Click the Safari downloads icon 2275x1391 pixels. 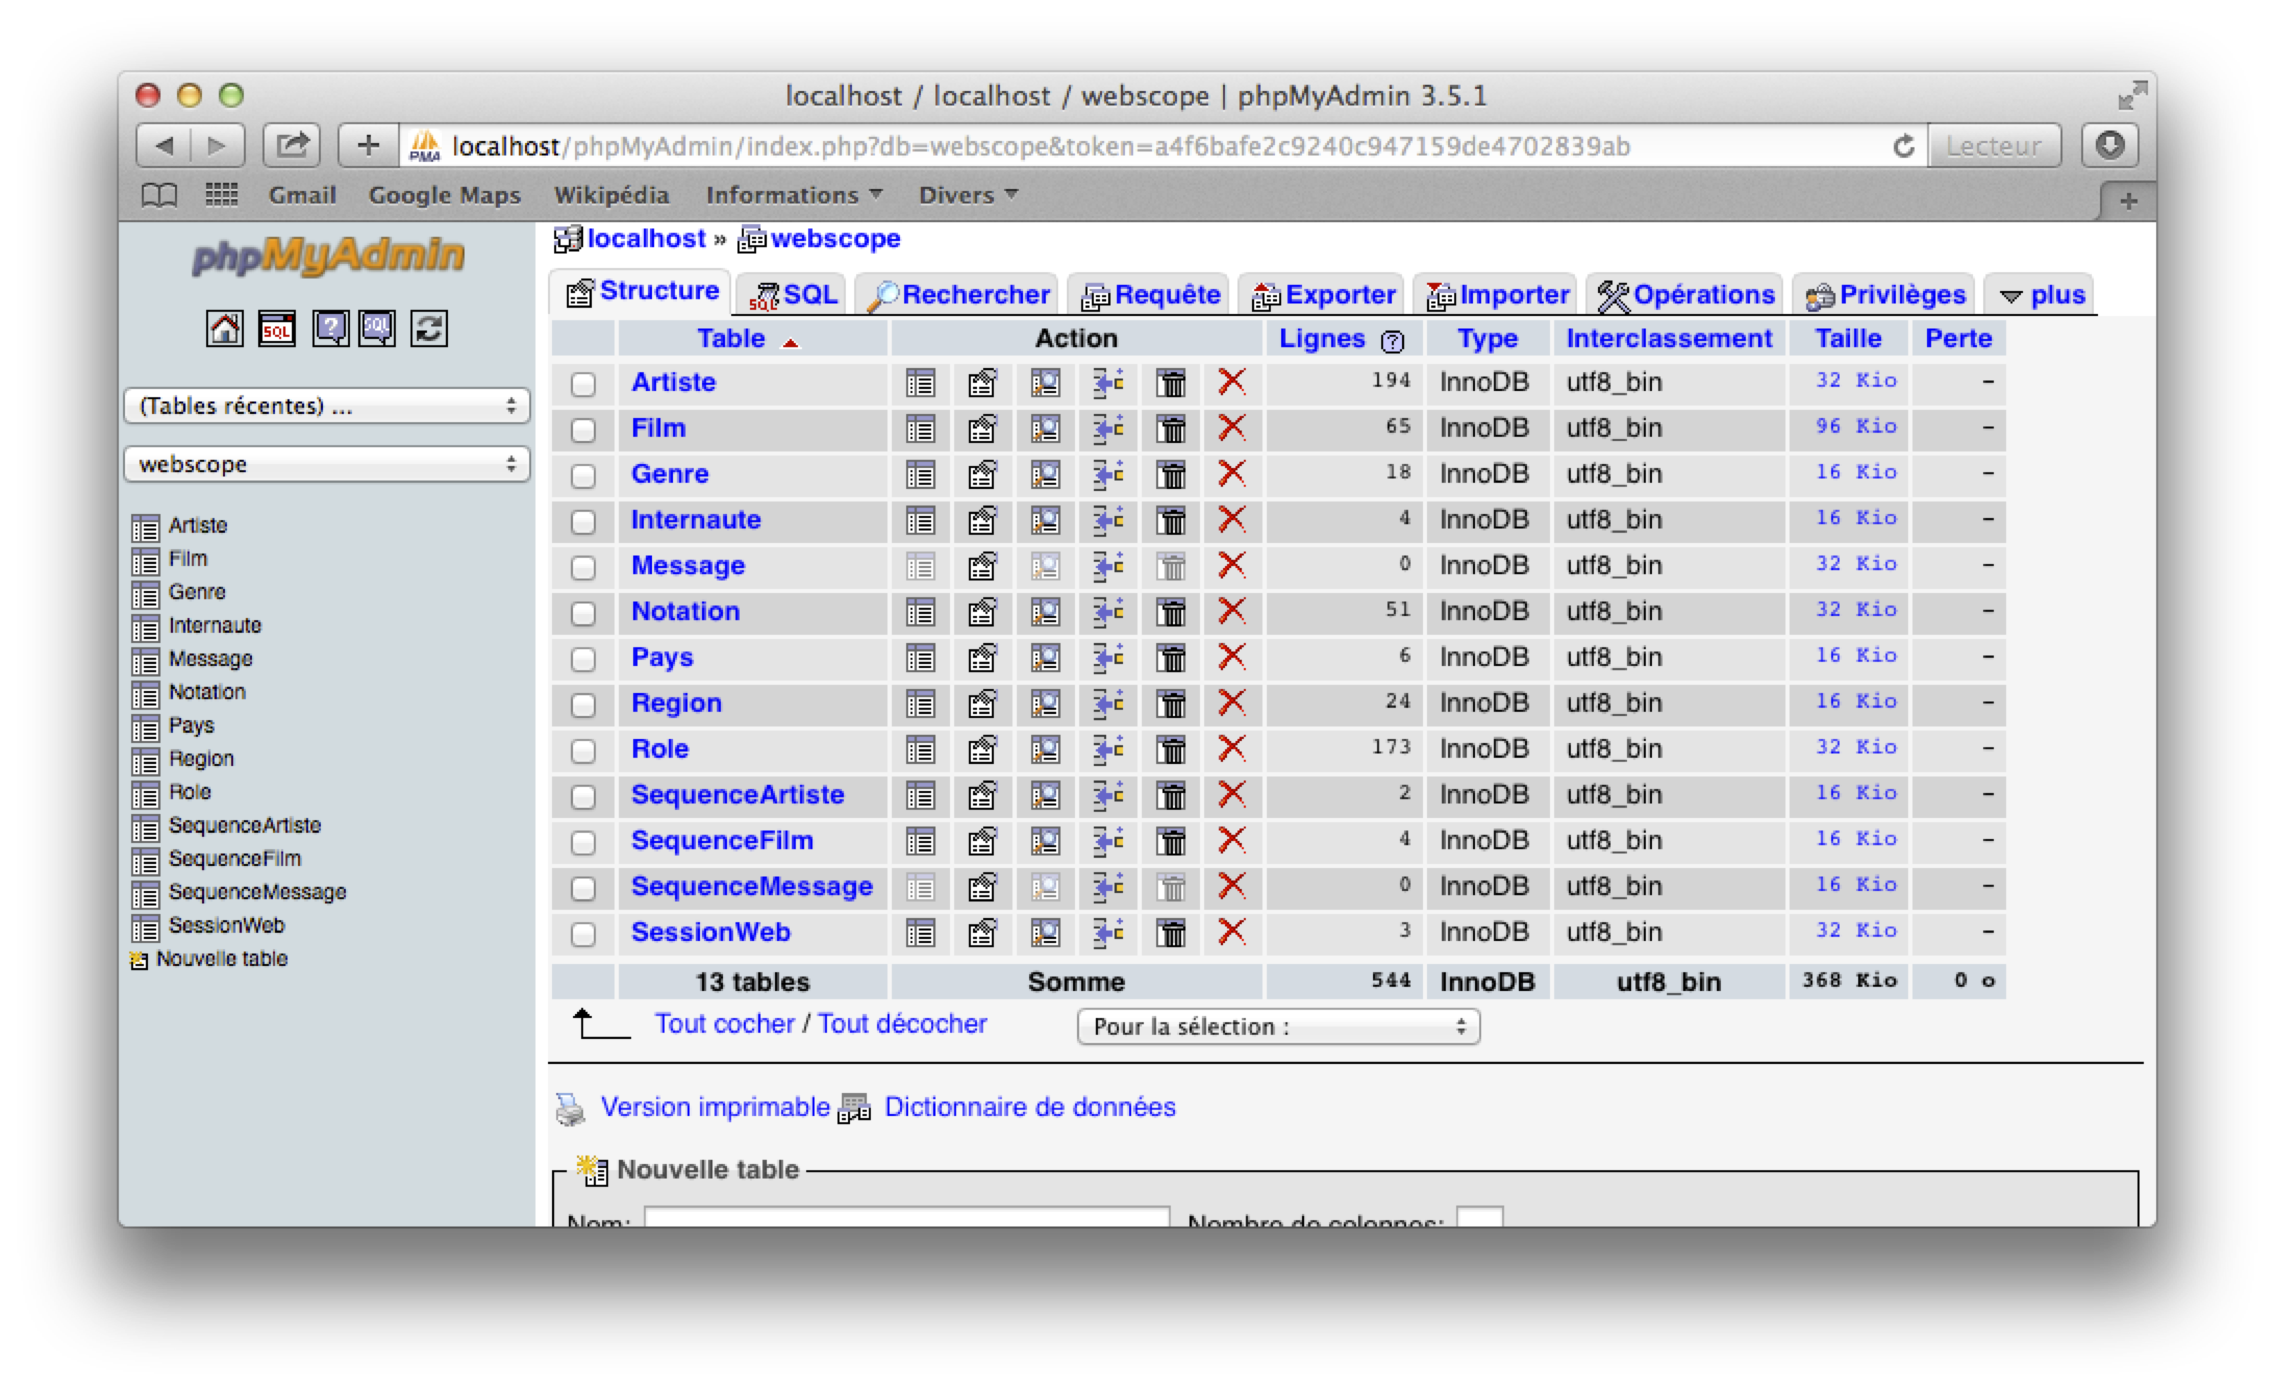pyautogui.click(x=2110, y=146)
